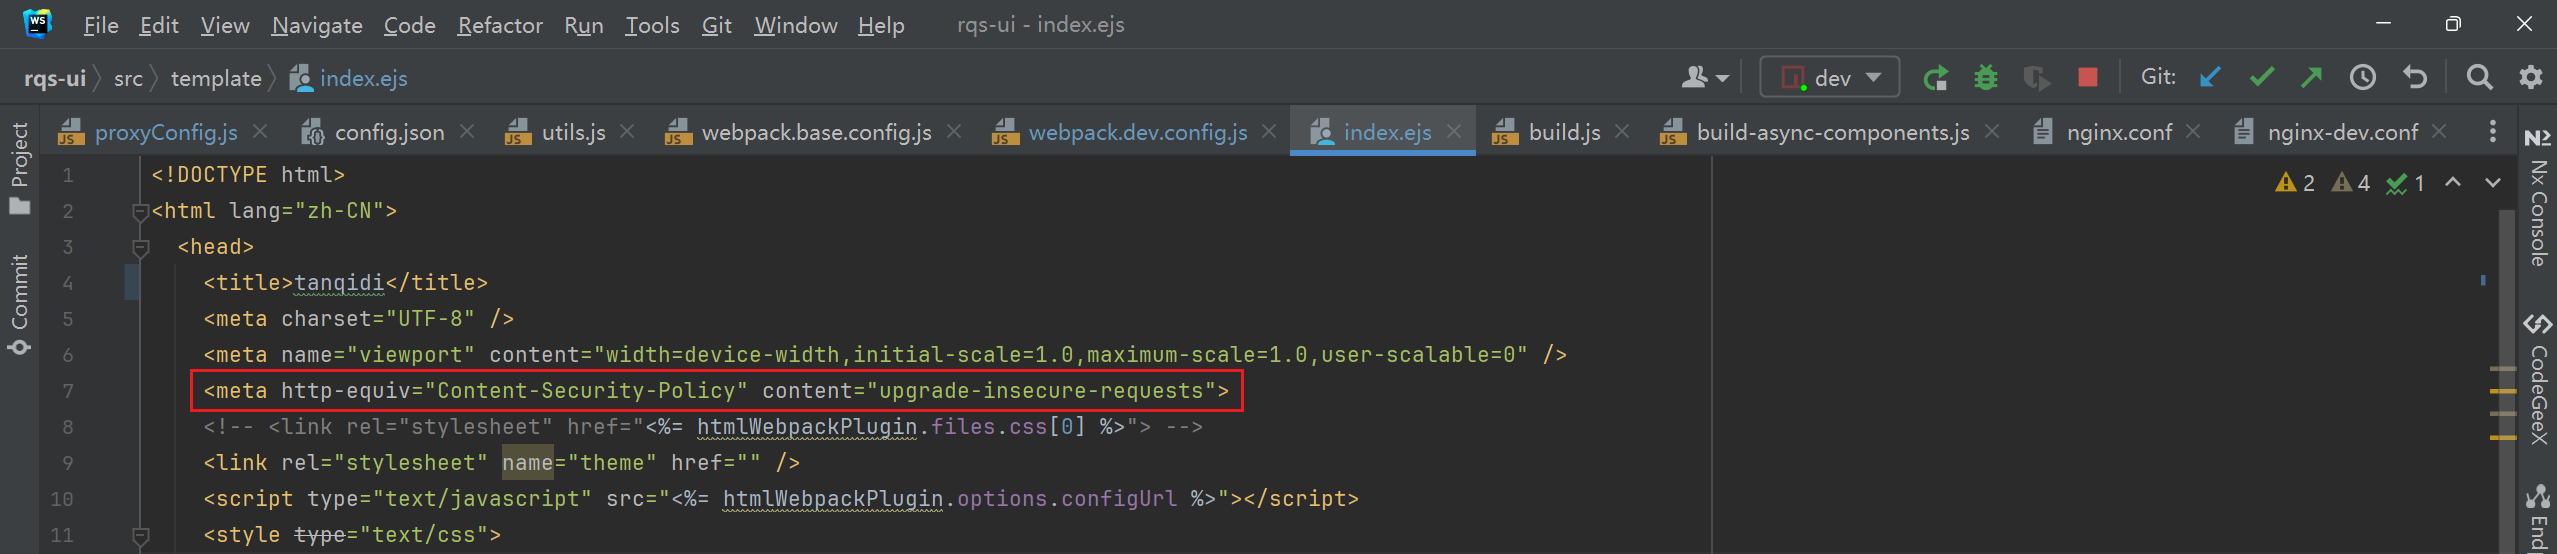The image size is (2557, 554).
Task: Click the Run with Coverage icon
Action: pos(2036,77)
